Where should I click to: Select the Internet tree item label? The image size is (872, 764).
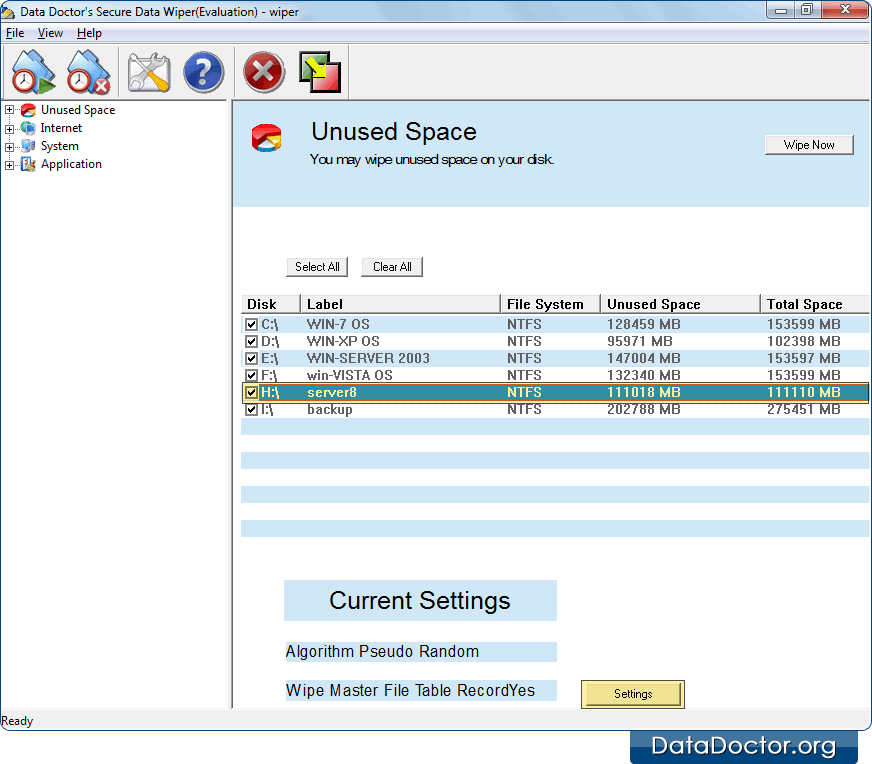pyautogui.click(x=61, y=128)
